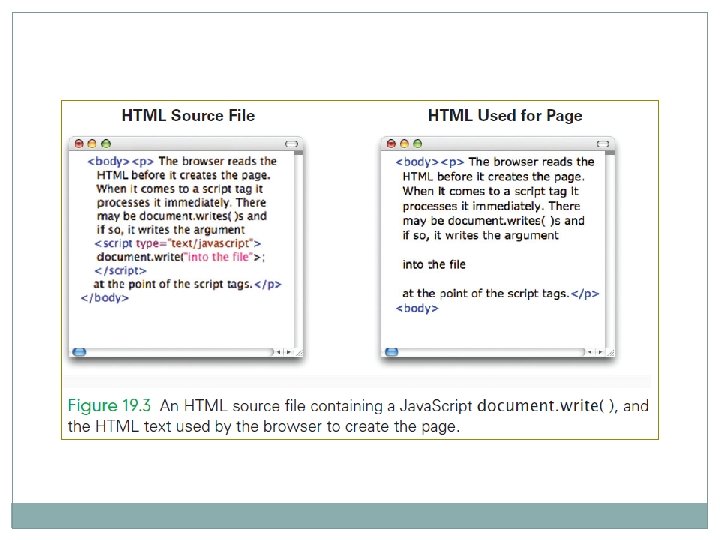720x540 pixels.
Task: Click the 'HTML Source File' heading
Action: point(188,116)
